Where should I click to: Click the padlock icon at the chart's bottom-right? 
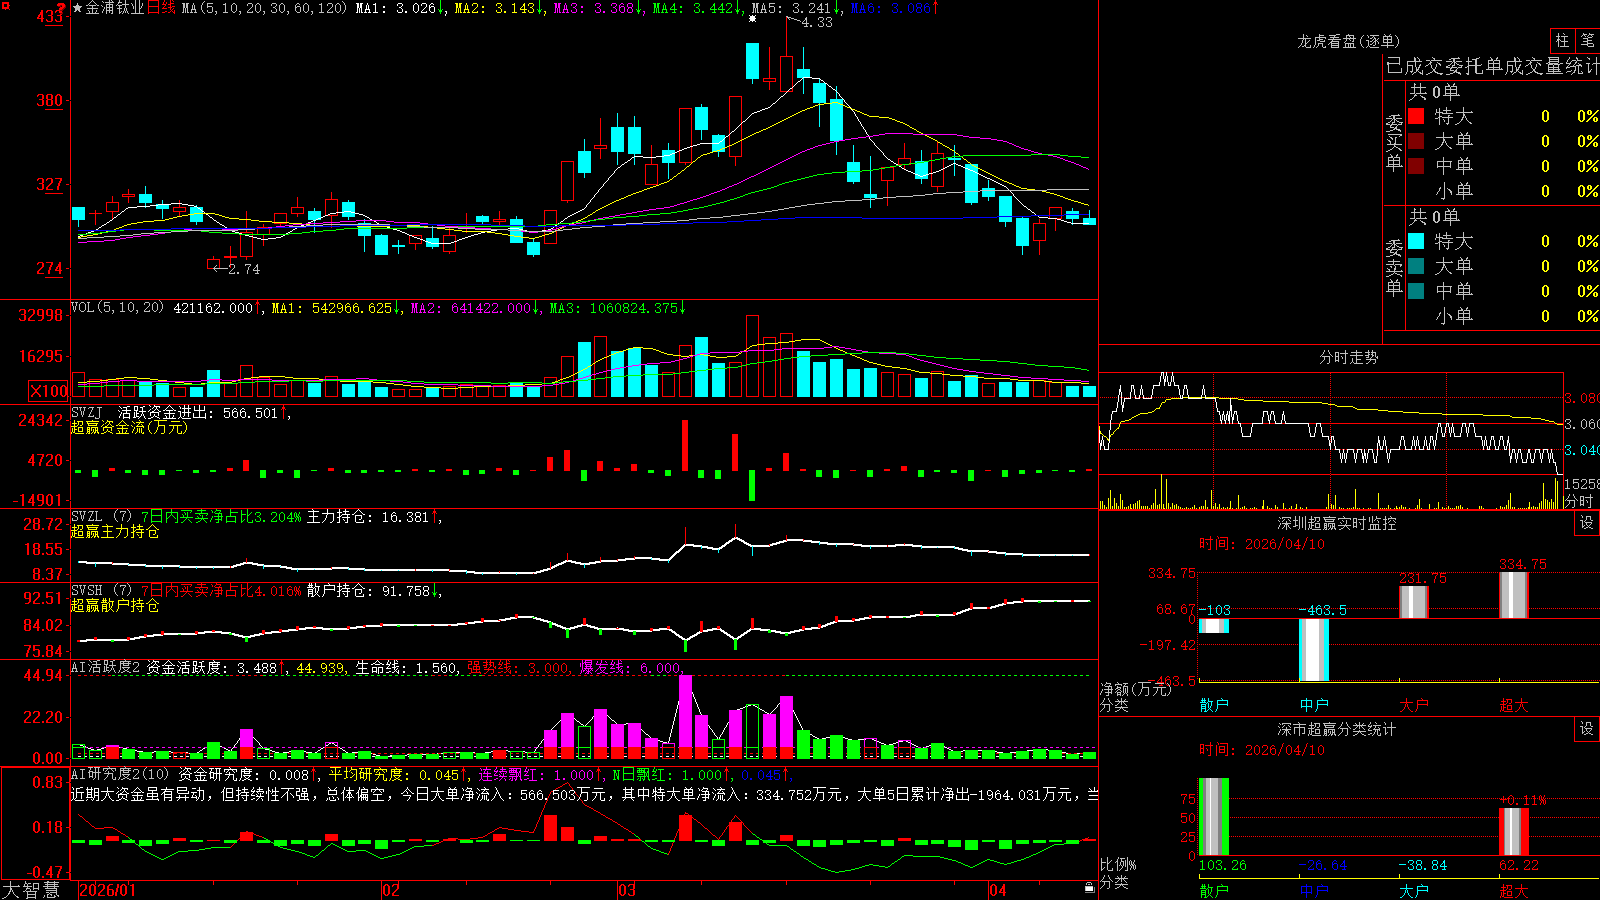[1090, 887]
